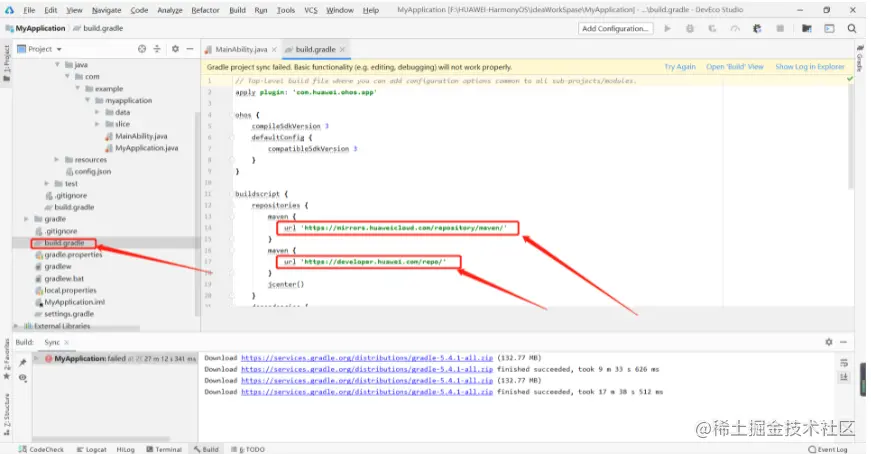Hide the Build panel with minus icon
The width and height of the screenshot is (871, 454).
tap(843, 342)
